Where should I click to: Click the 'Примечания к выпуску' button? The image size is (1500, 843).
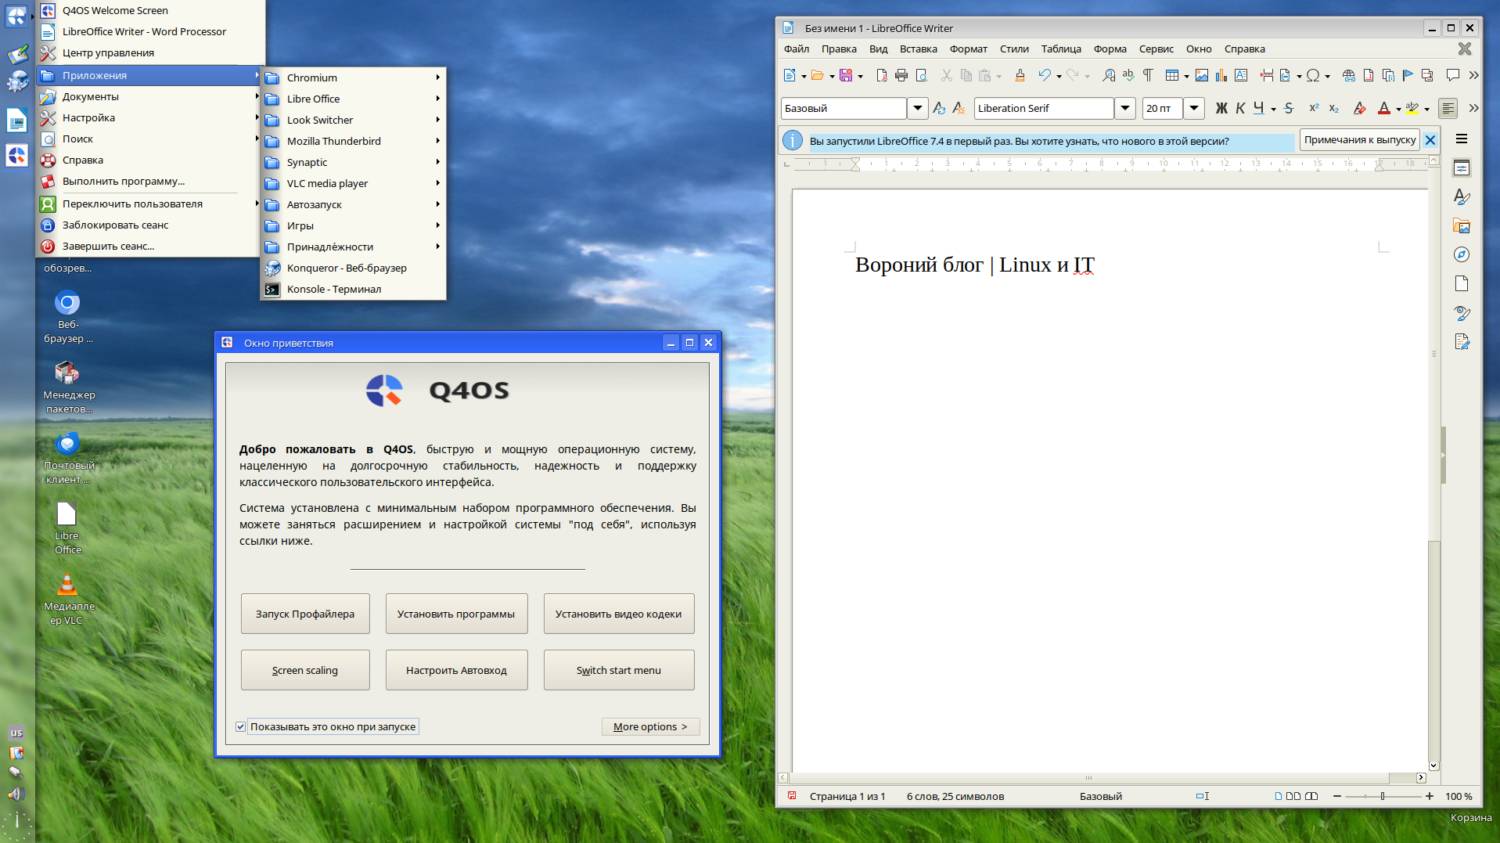pyautogui.click(x=1359, y=140)
